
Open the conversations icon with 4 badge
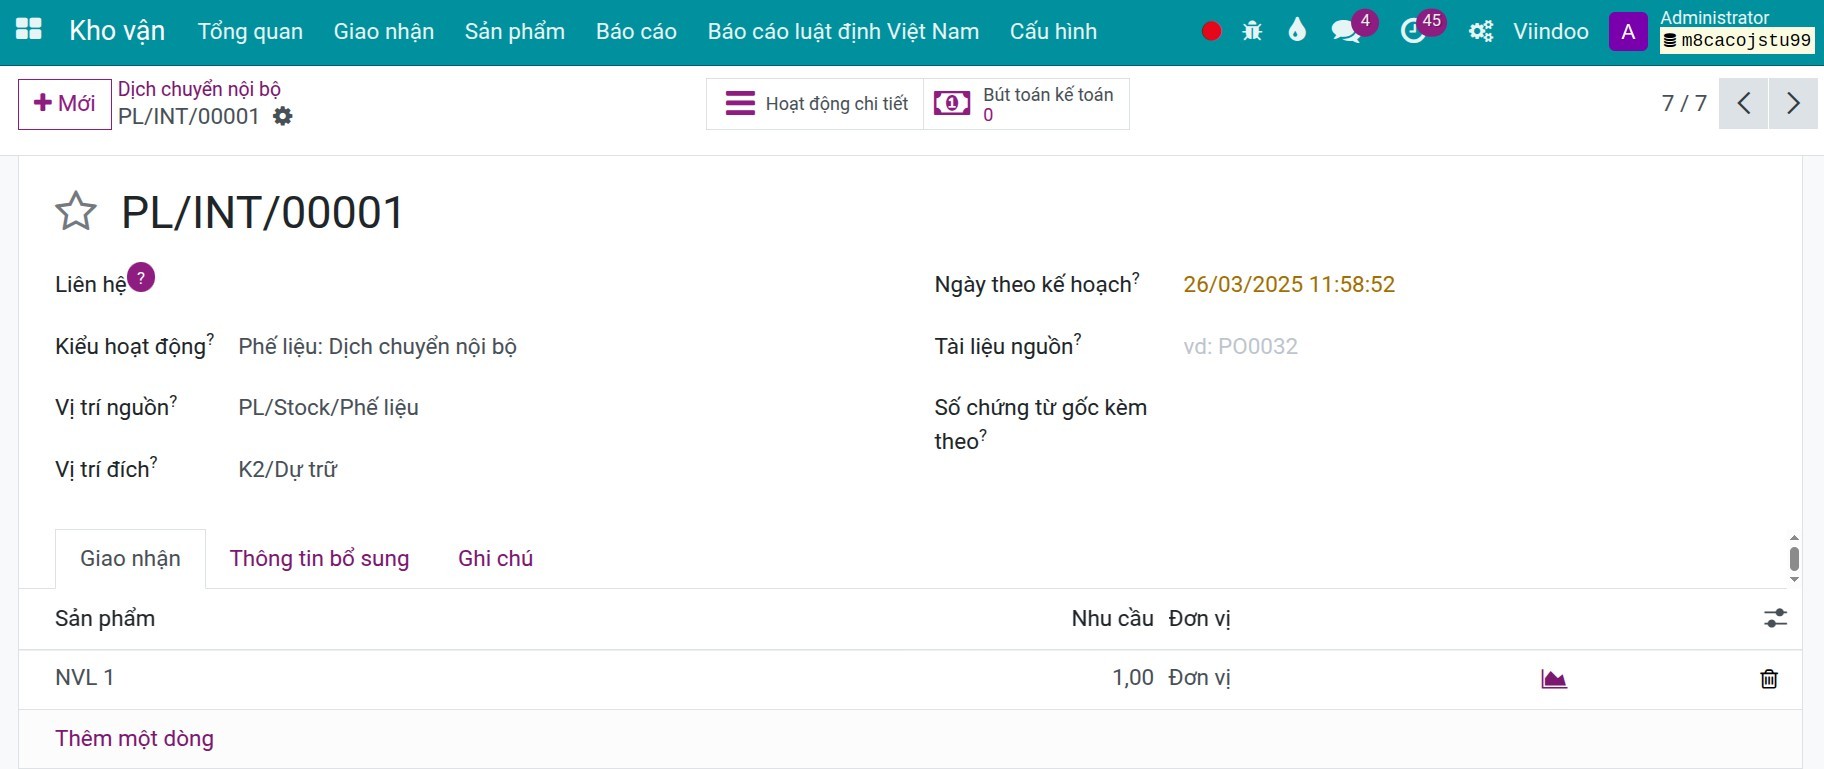click(x=1346, y=31)
